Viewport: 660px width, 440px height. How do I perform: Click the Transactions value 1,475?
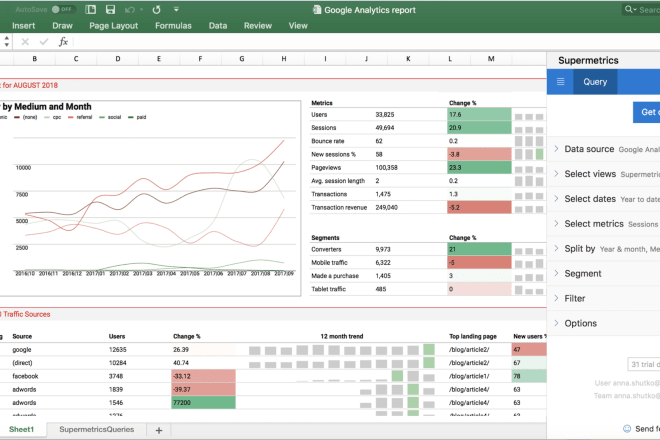point(383,194)
